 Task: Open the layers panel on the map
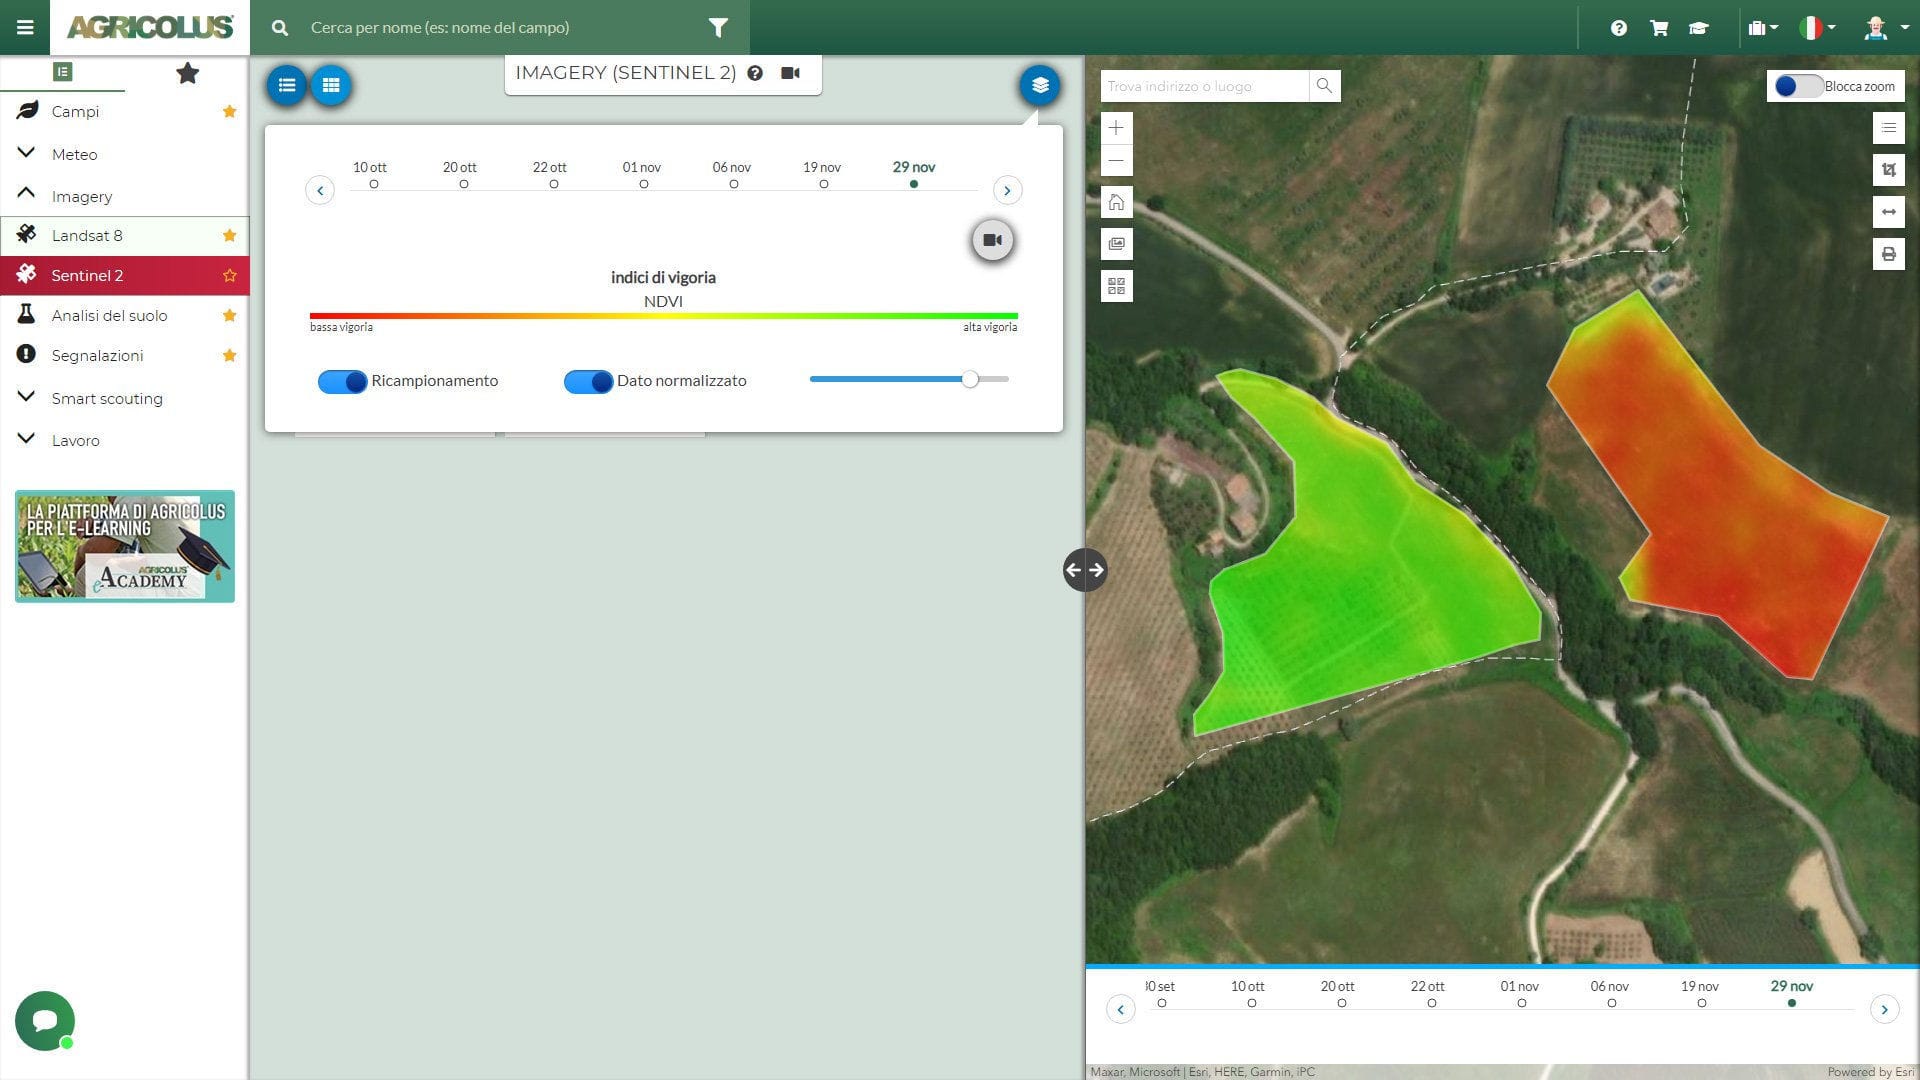coord(1039,85)
